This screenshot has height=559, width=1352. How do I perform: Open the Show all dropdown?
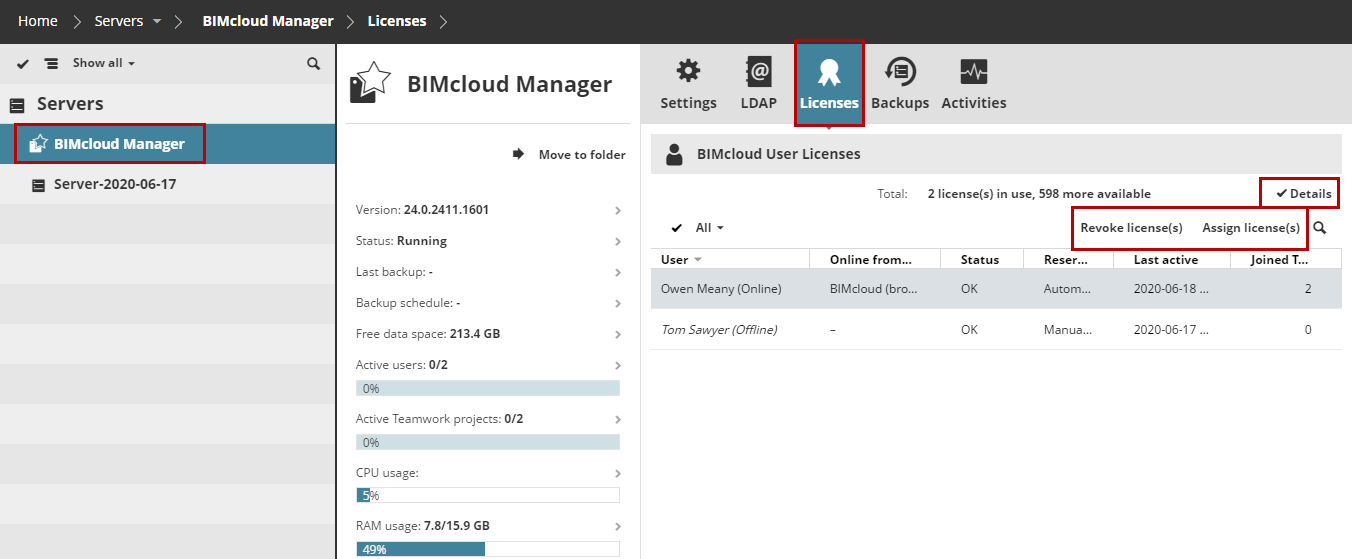[x=103, y=63]
